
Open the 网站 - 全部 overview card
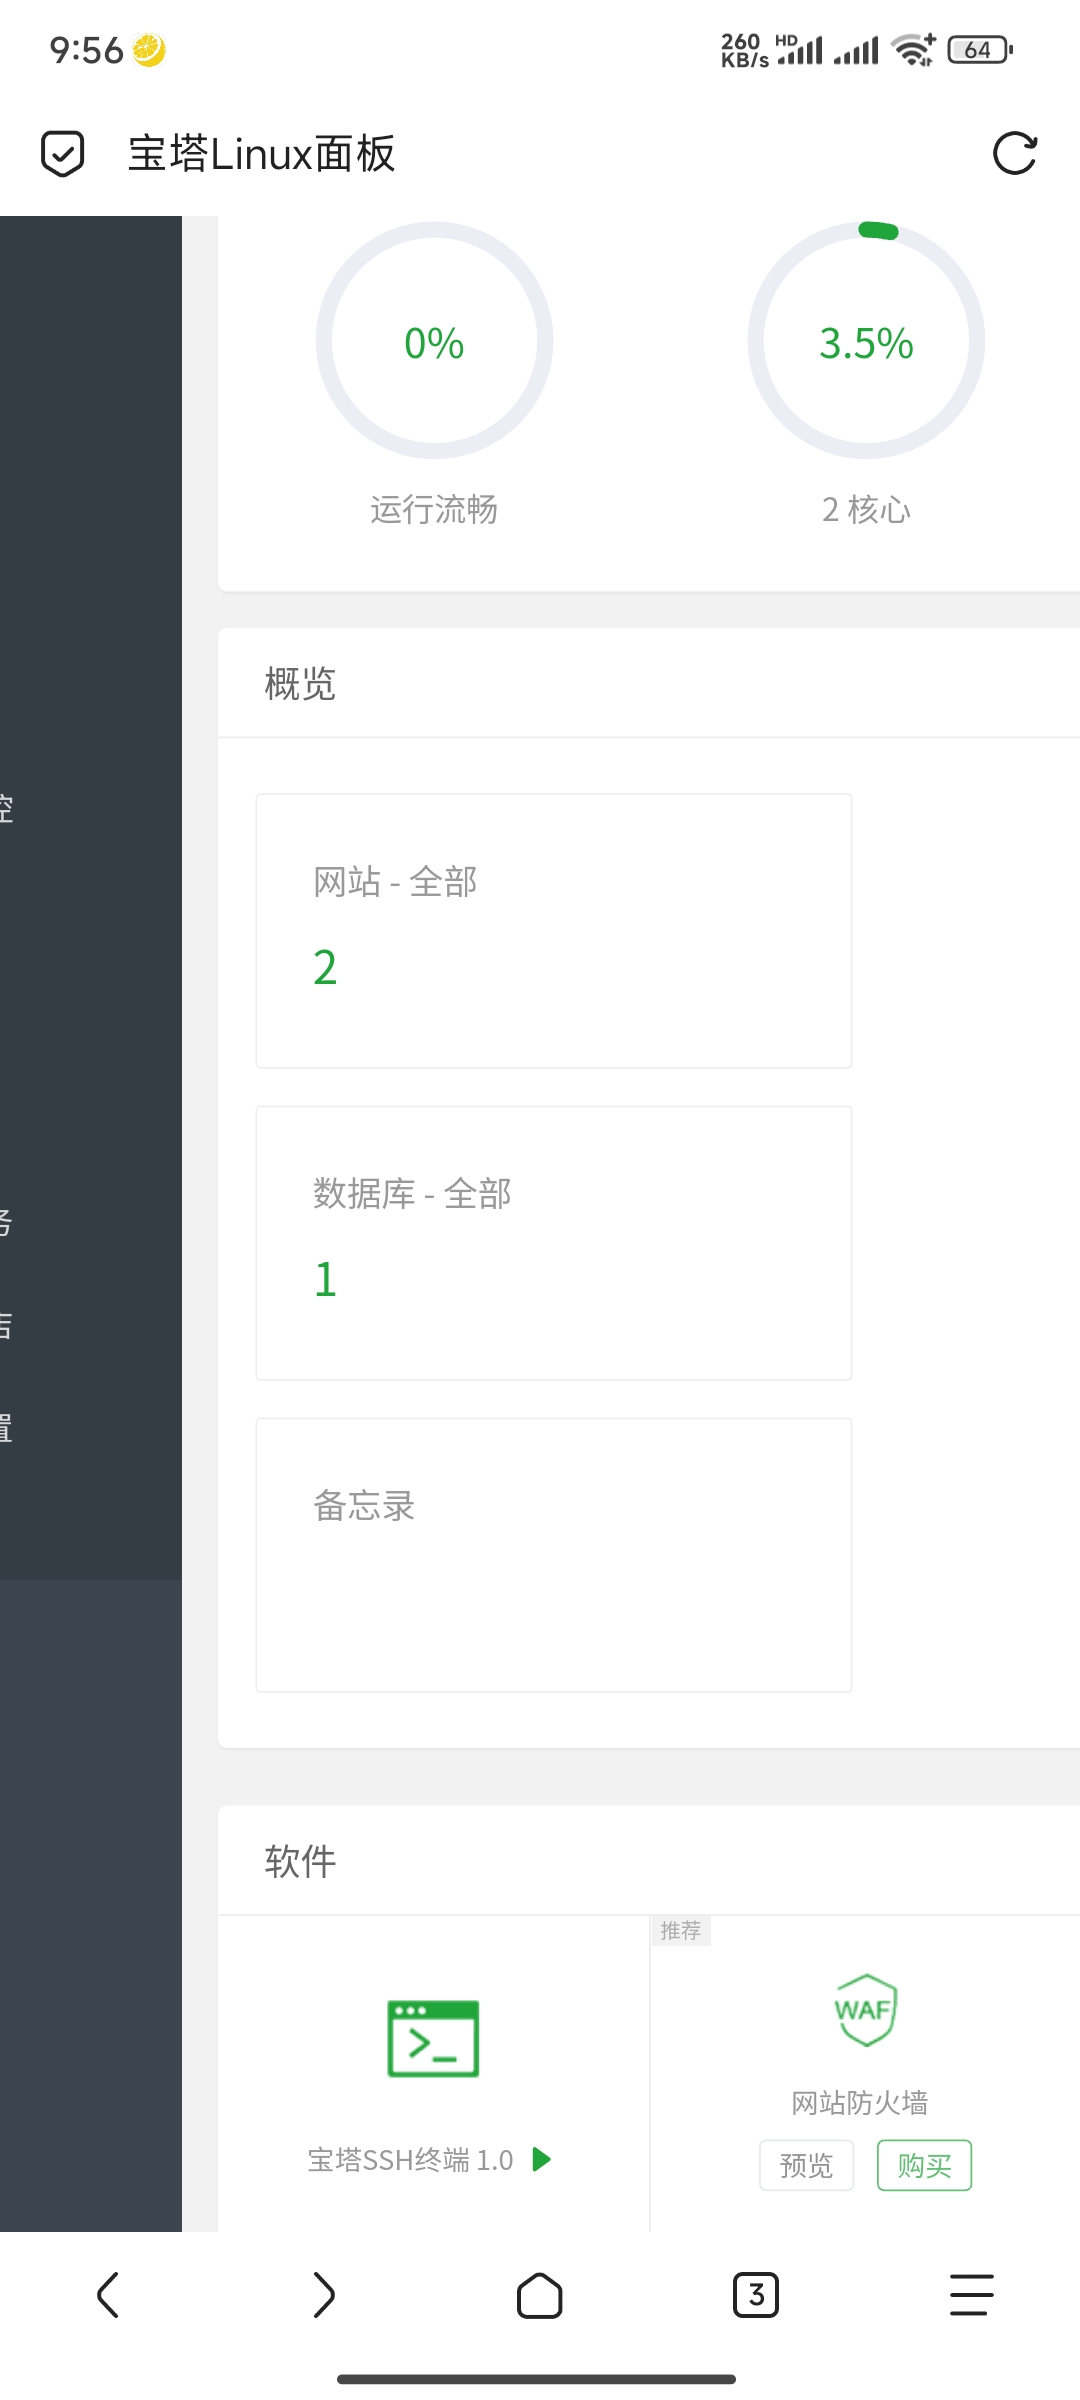[554, 931]
